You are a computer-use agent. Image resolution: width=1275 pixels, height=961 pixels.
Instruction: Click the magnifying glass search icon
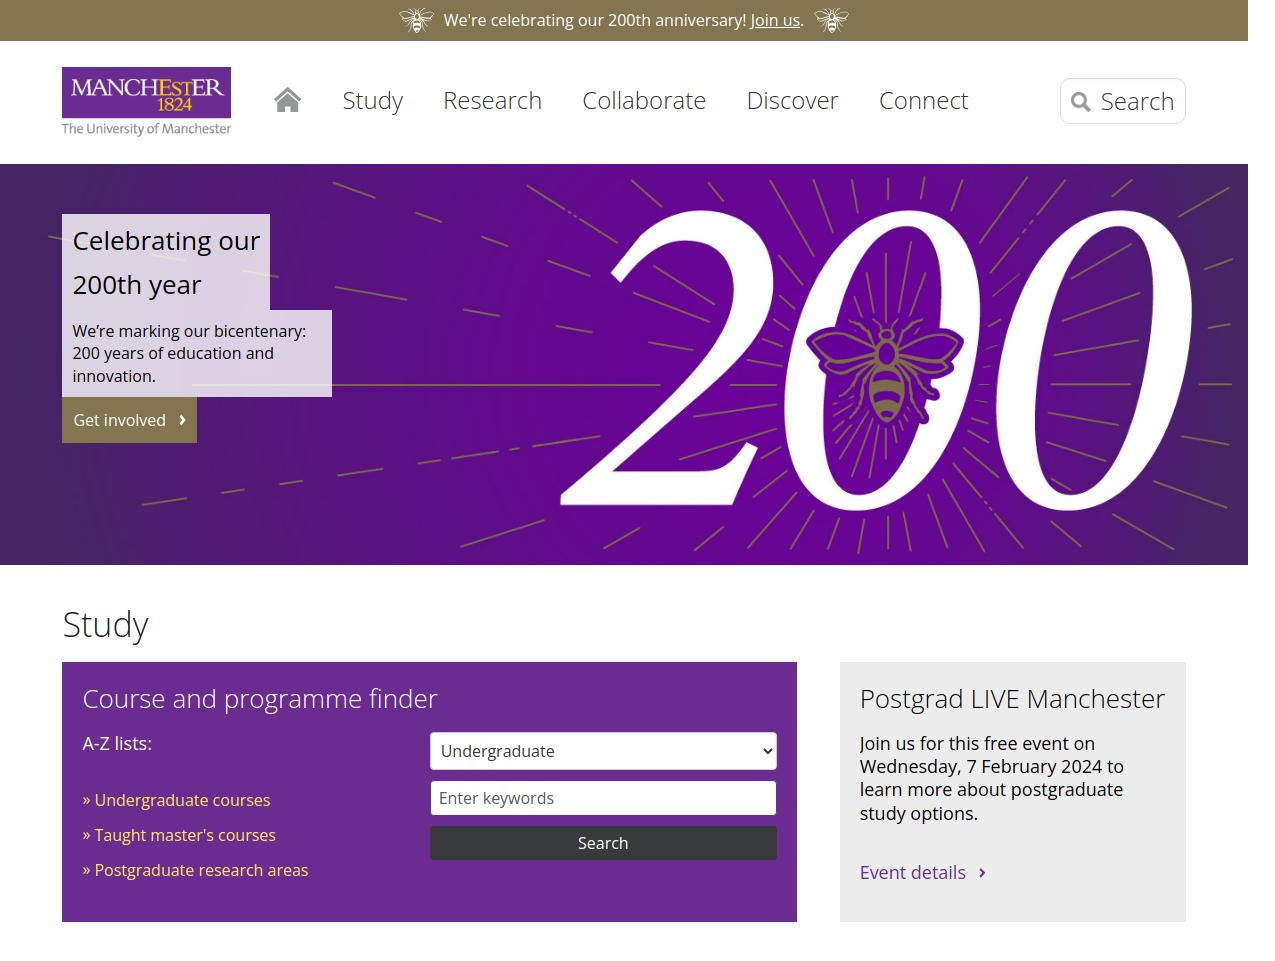tap(1080, 101)
